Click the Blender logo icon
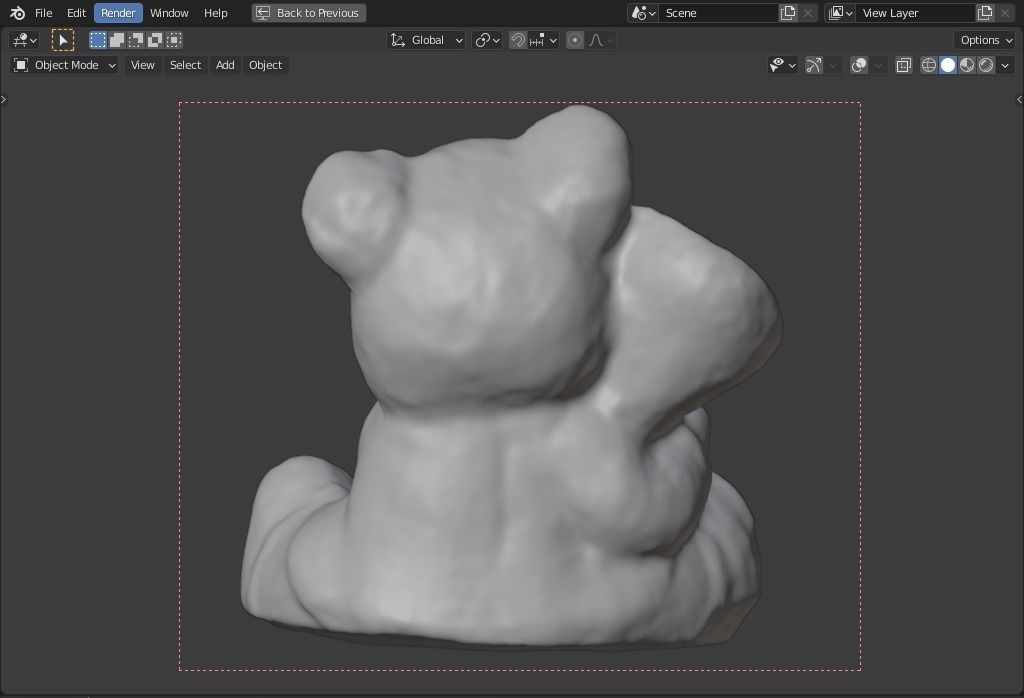This screenshot has width=1024, height=698. tap(18, 13)
